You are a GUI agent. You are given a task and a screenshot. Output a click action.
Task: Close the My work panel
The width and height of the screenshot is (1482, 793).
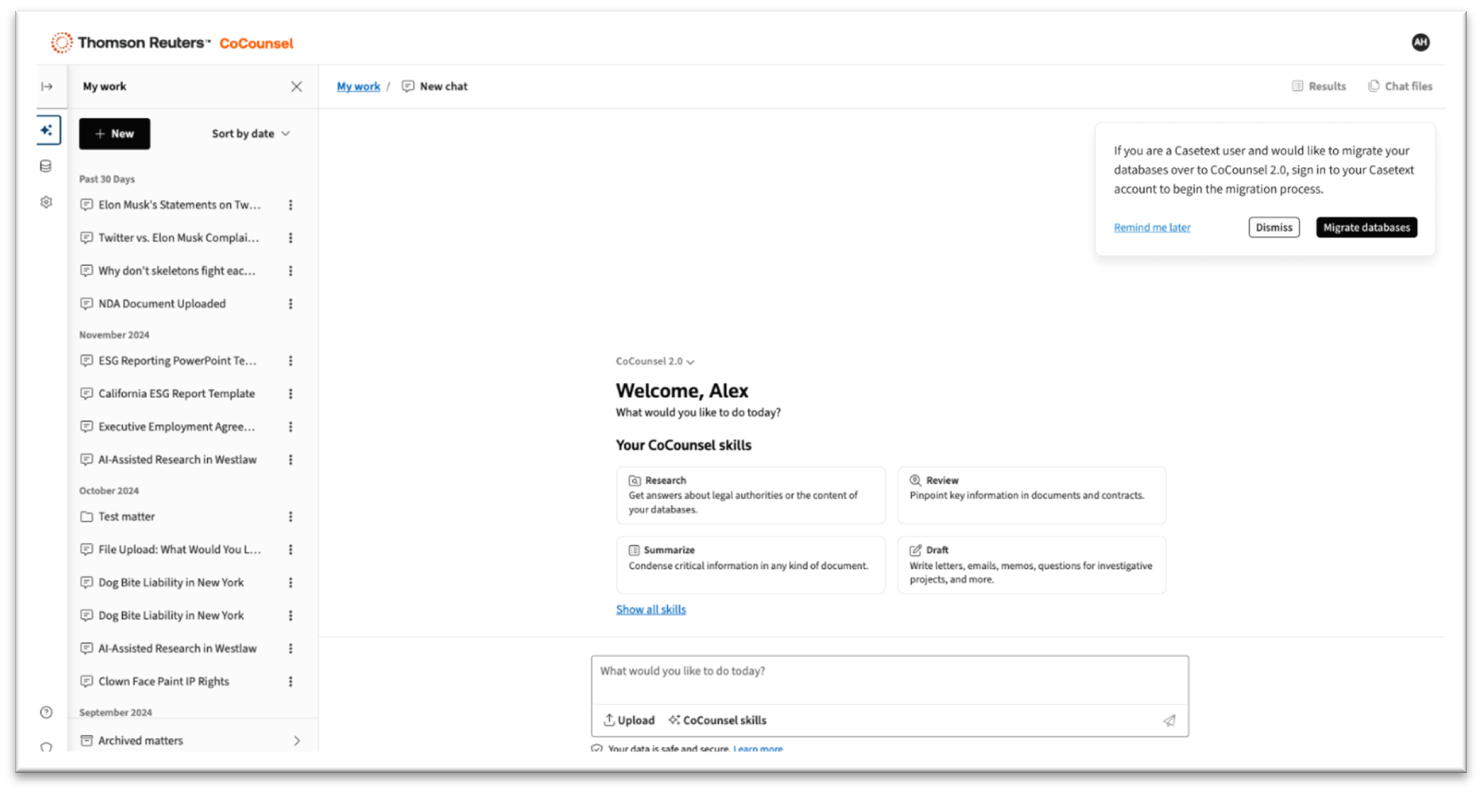pyautogui.click(x=296, y=86)
